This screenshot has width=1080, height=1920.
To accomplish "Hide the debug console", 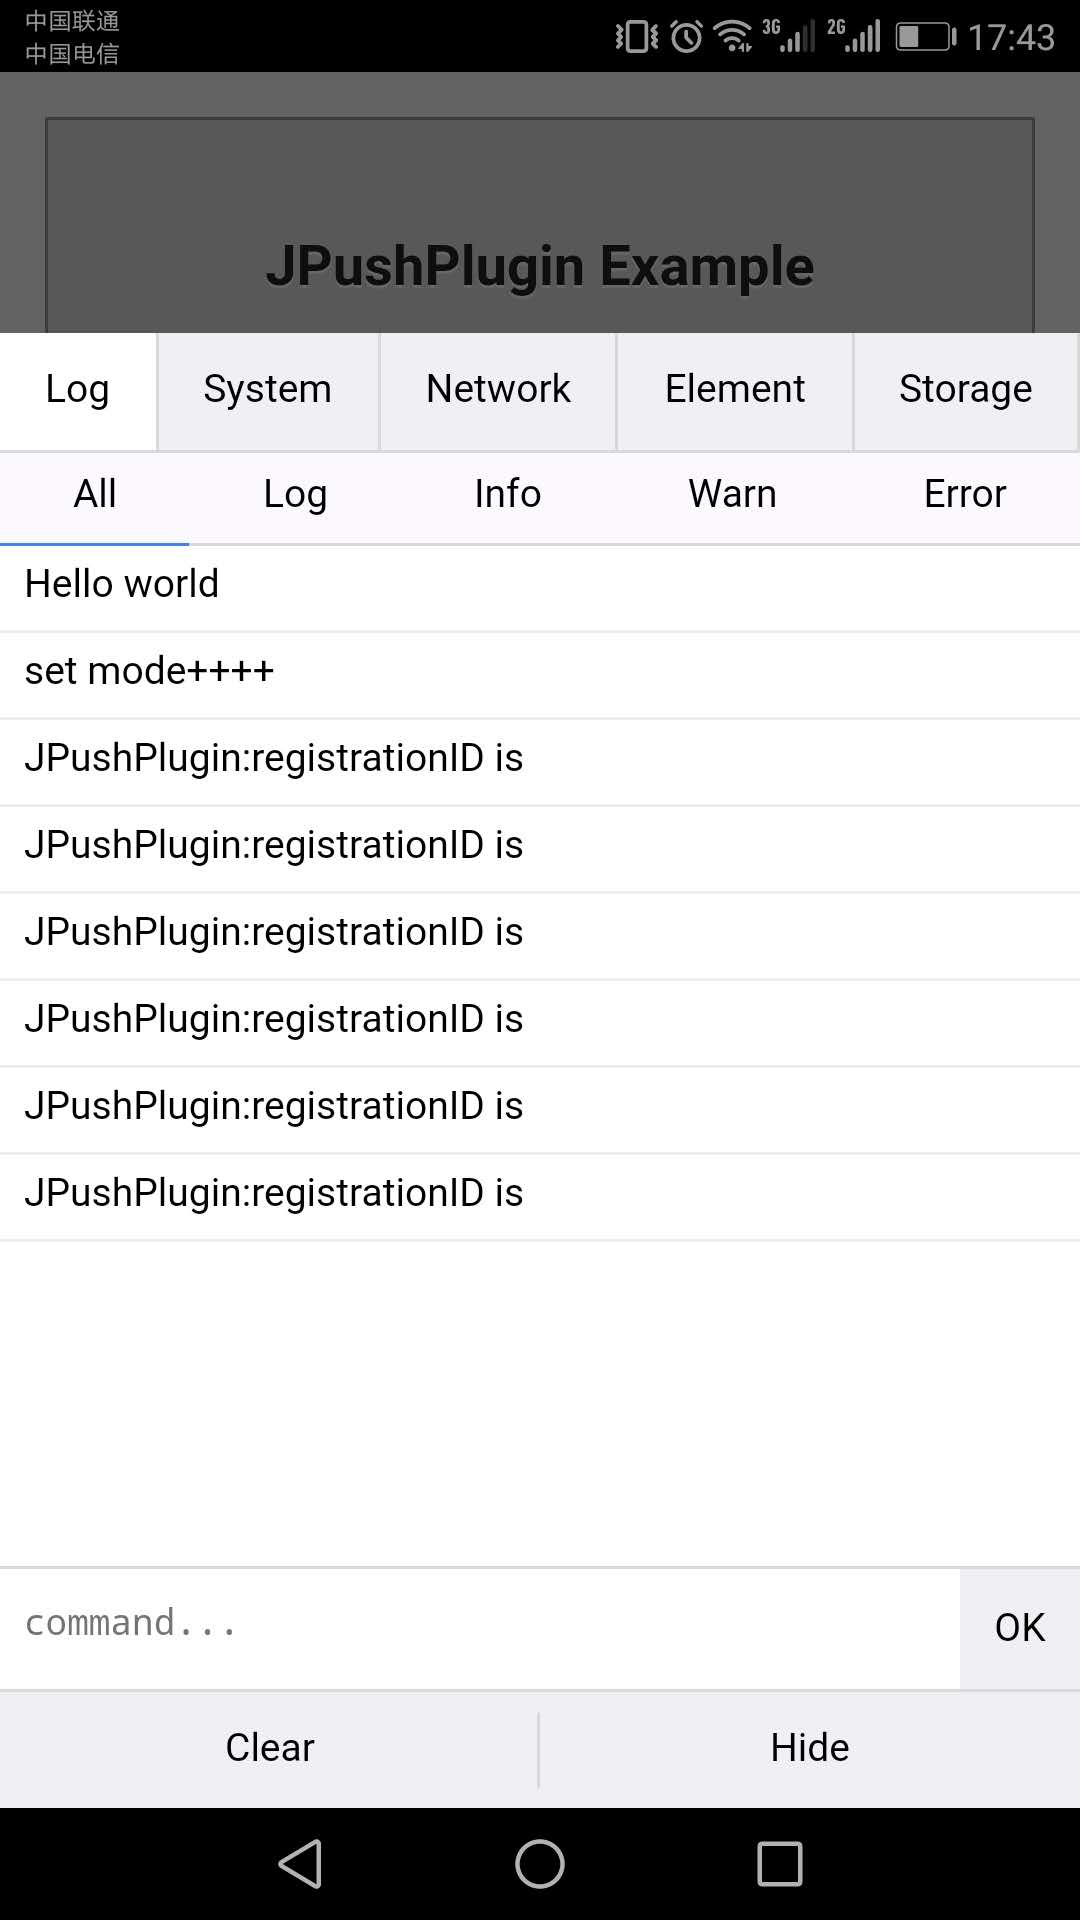I will 809,1748.
